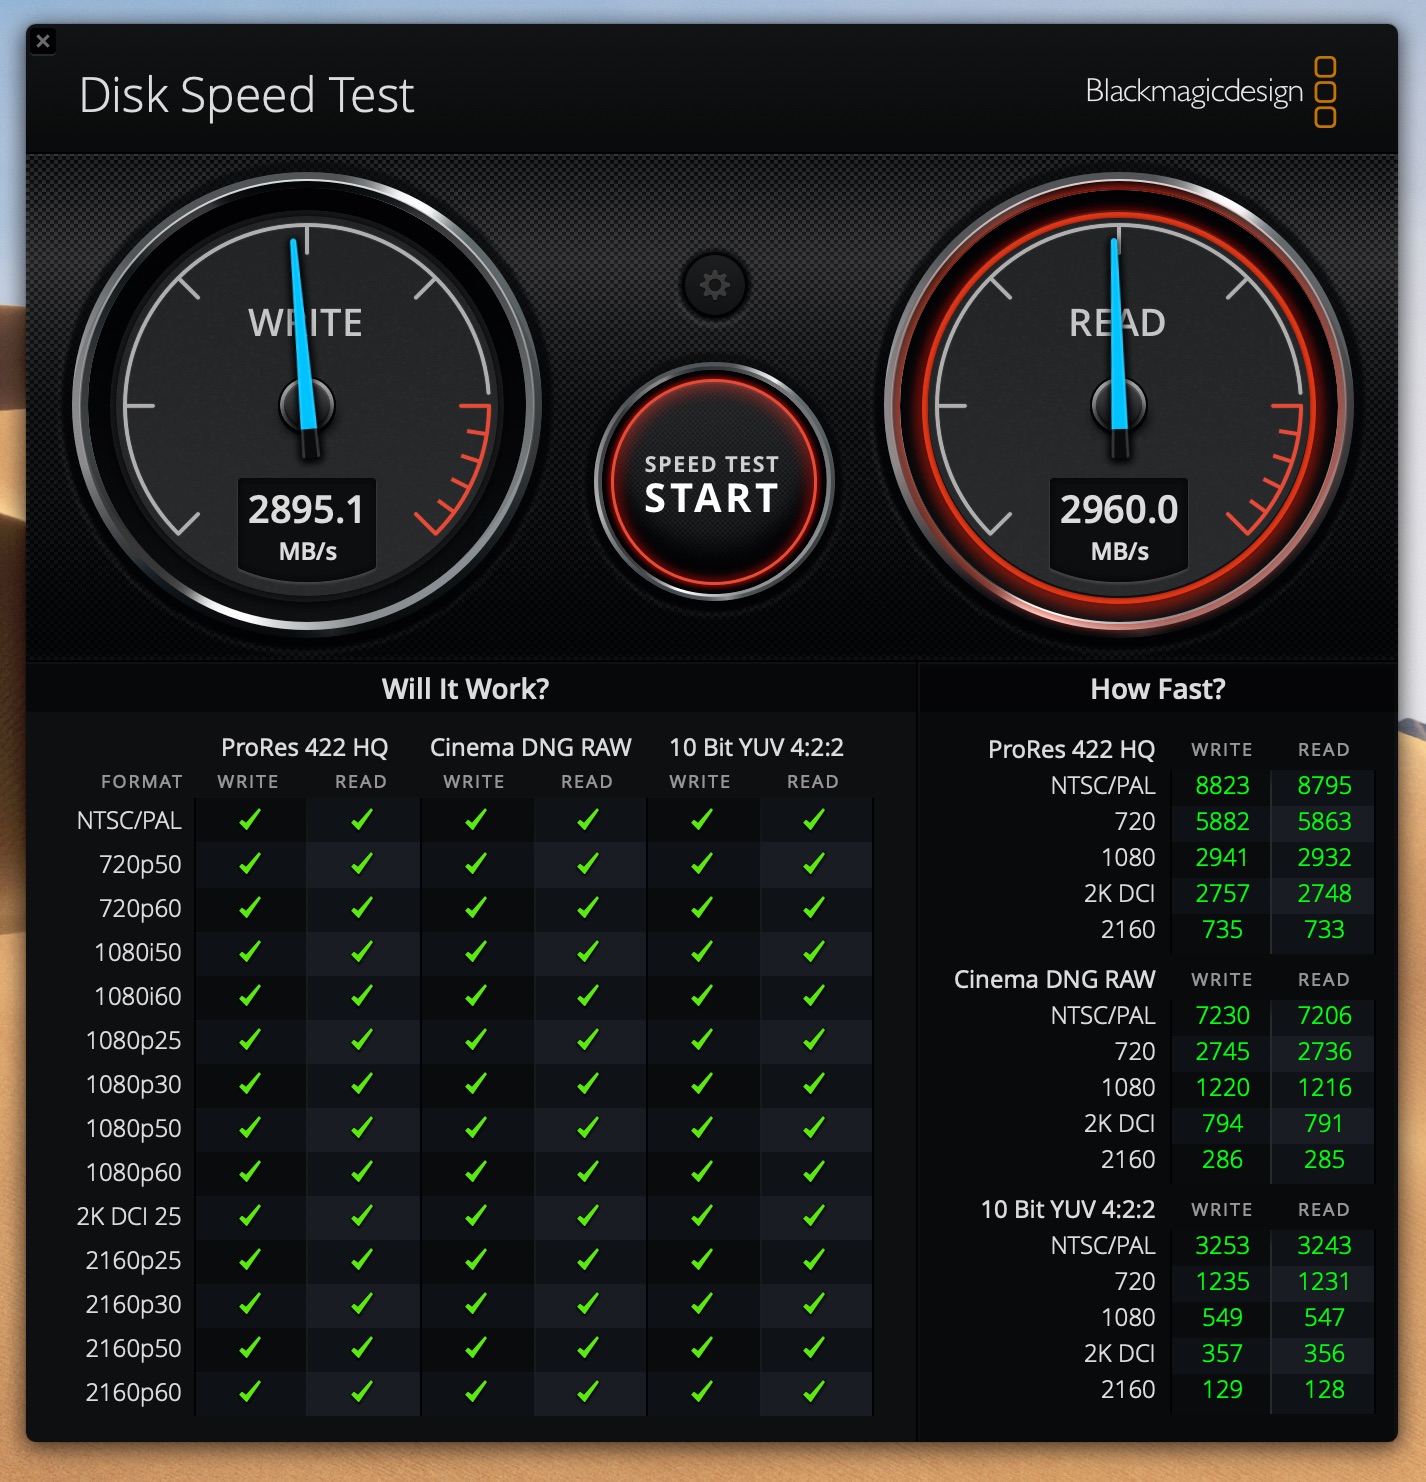Expand the ProRes 422 HQ column header

(x=303, y=747)
